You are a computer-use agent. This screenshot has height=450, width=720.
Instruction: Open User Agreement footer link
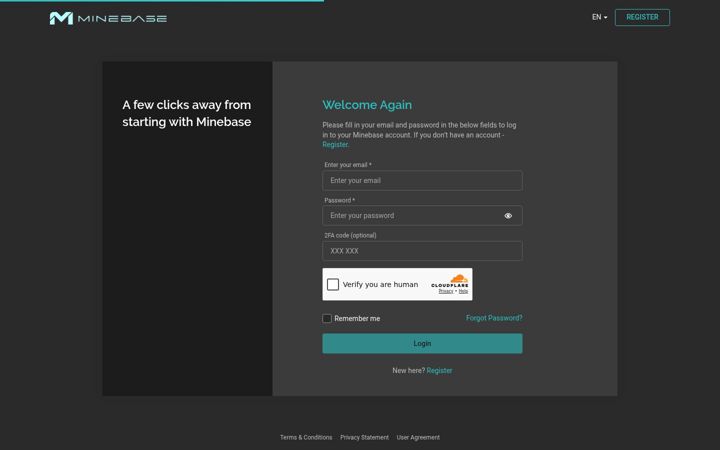click(418, 438)
